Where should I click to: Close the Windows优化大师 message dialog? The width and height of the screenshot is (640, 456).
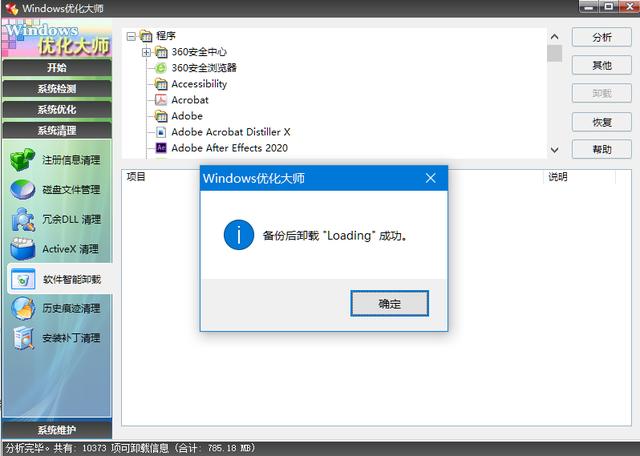[431, 178]
